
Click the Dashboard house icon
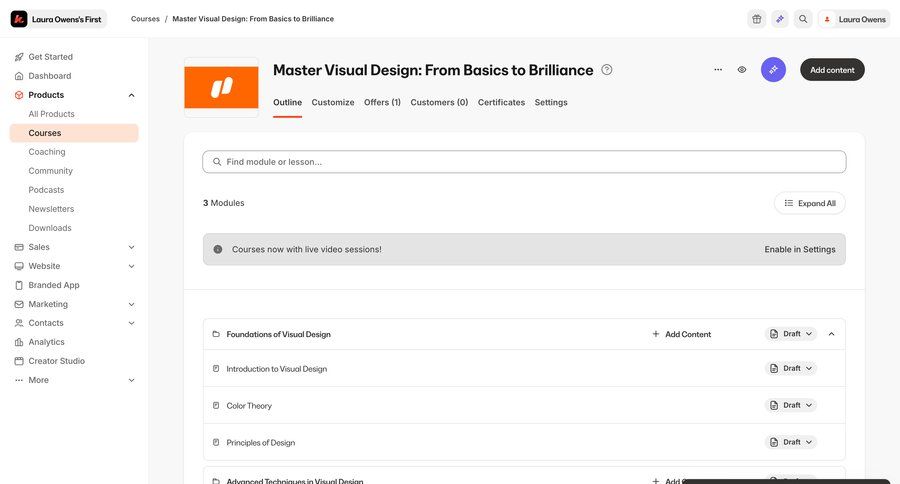click(19, 76)
